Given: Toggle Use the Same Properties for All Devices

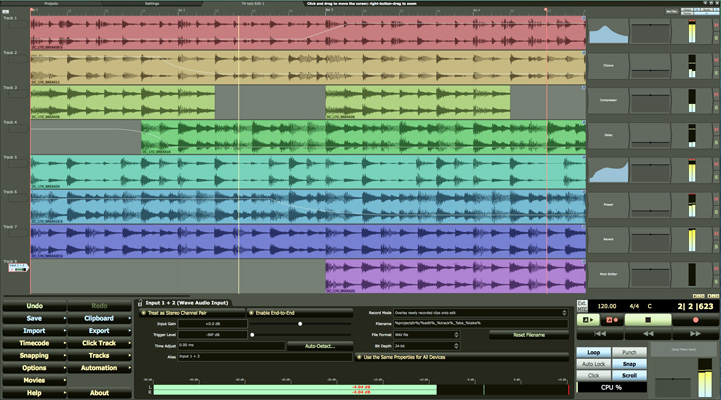Looking at the screenshot, I should pyautogui.click(x=462, y=357).
